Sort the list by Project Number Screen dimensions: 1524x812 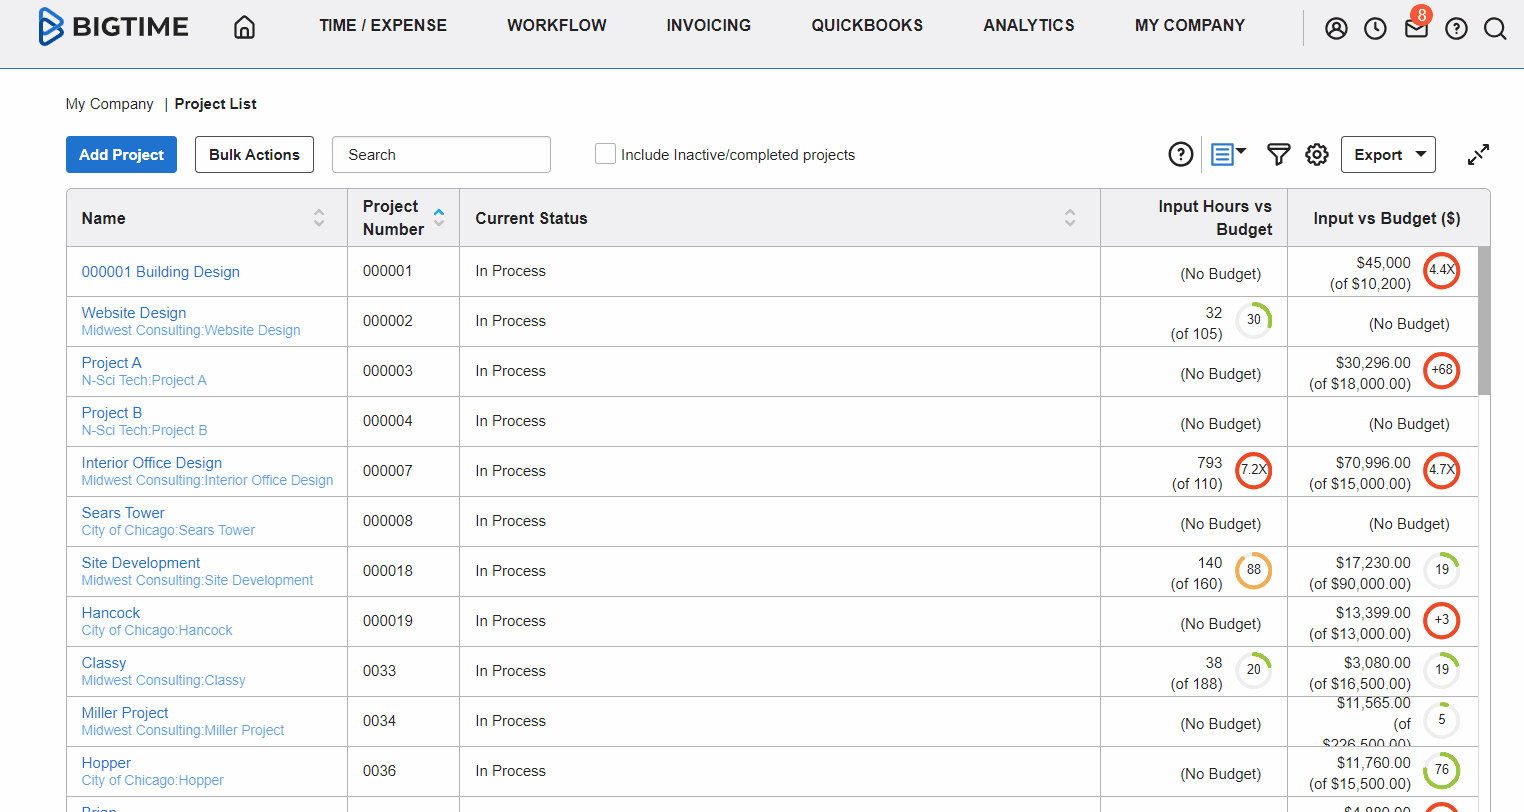pos(438,217)
